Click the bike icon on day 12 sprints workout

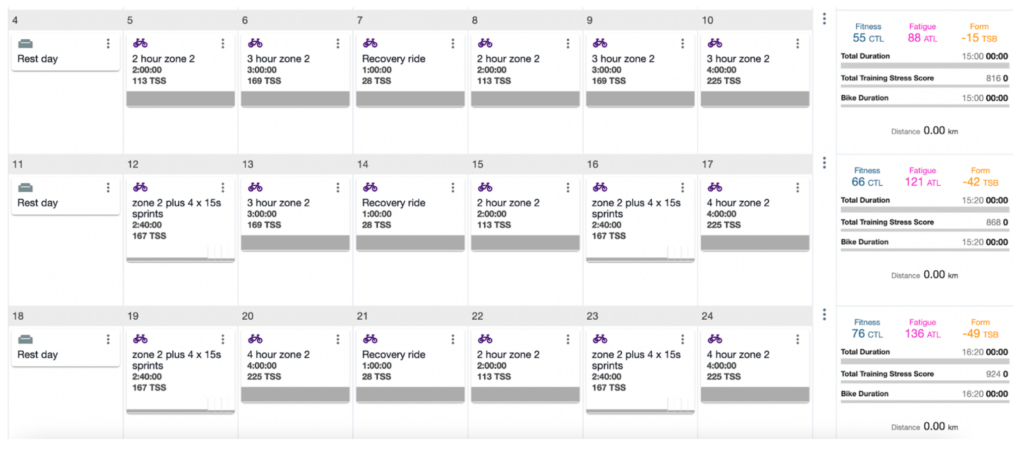tap(140, 187)
